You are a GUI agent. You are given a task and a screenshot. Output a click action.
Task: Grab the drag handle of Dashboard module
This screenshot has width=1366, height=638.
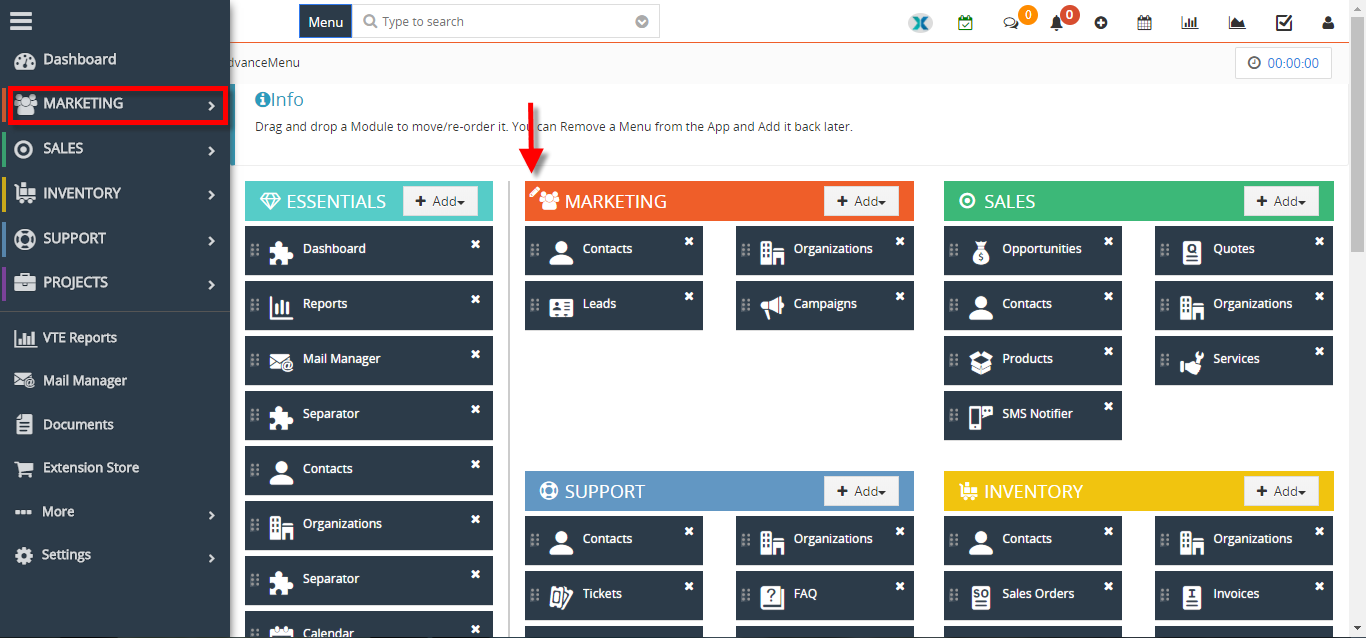(x=255, y=249)
